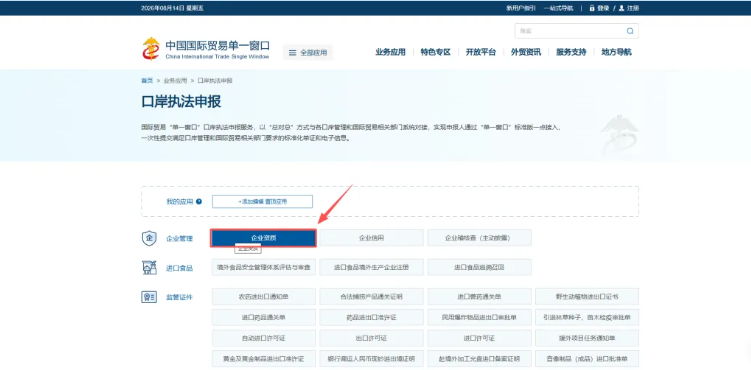This screenshot has width=751, height=370.
Task: Open the 一站式导航 link in top bar
Action: tap(558, 8)
